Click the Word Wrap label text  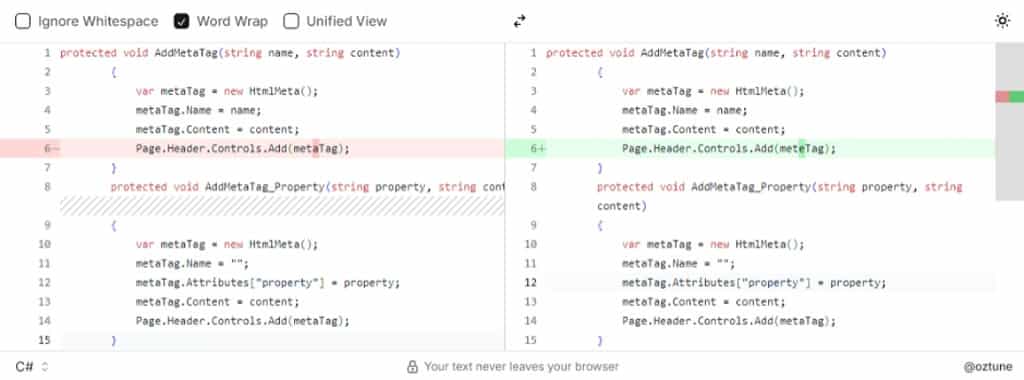point(232,22)
